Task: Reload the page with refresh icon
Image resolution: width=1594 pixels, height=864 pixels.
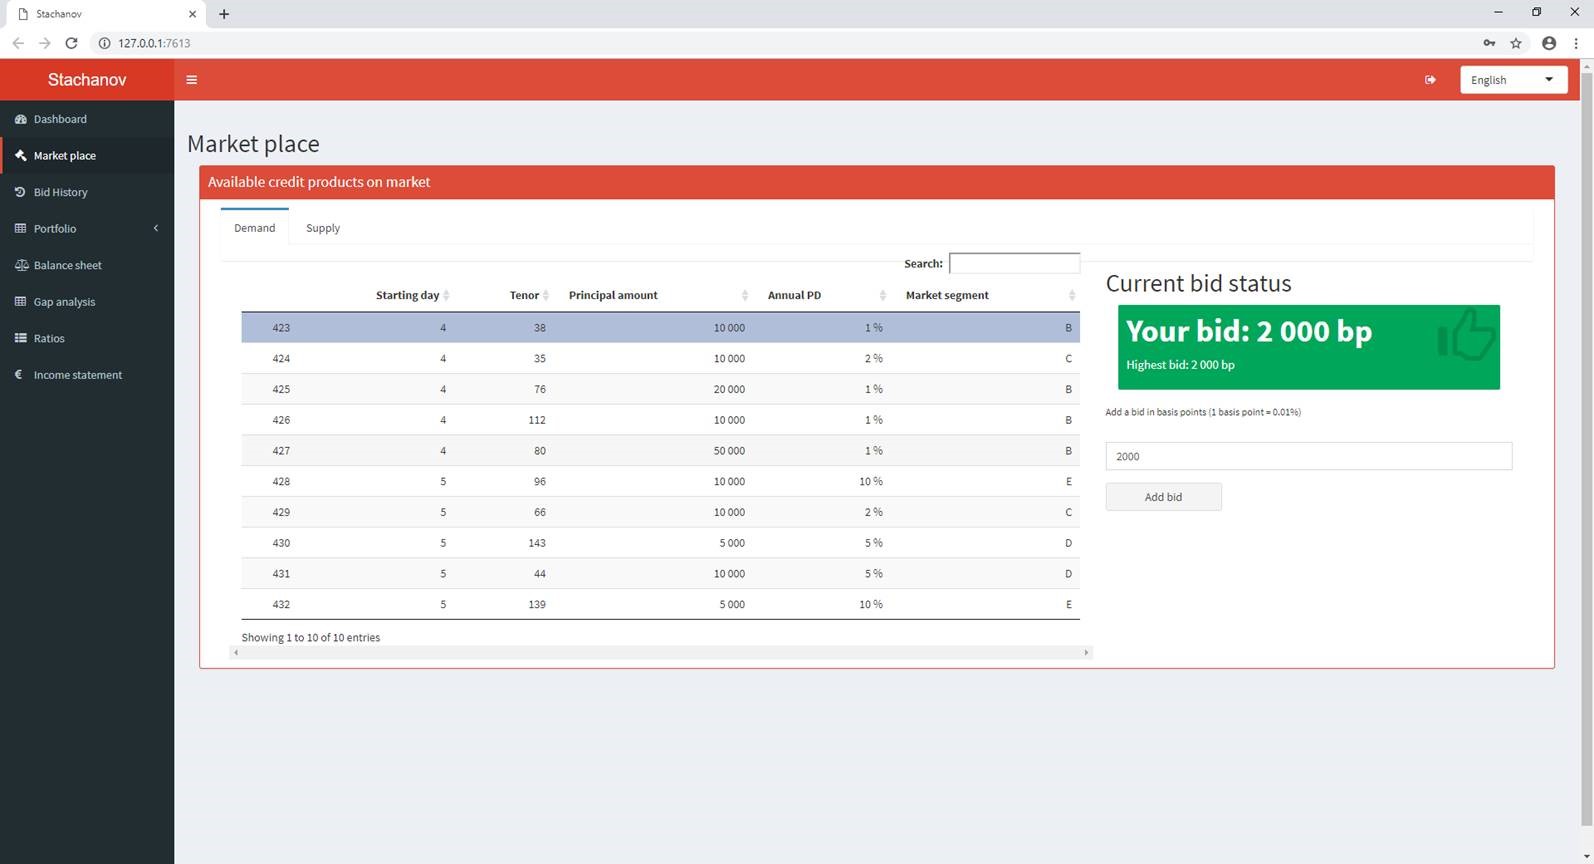Action: pos(71,43)
